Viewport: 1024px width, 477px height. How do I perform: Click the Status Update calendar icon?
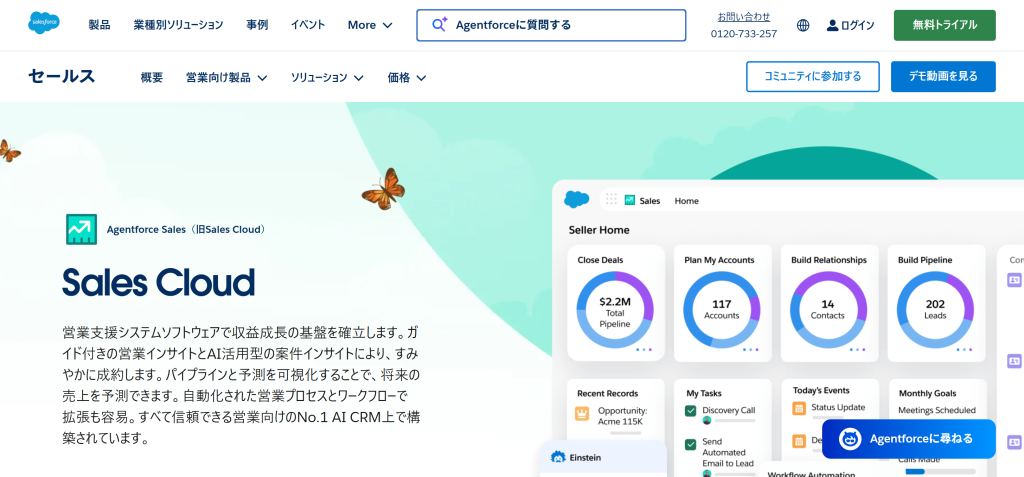click(x=798, y=408)
